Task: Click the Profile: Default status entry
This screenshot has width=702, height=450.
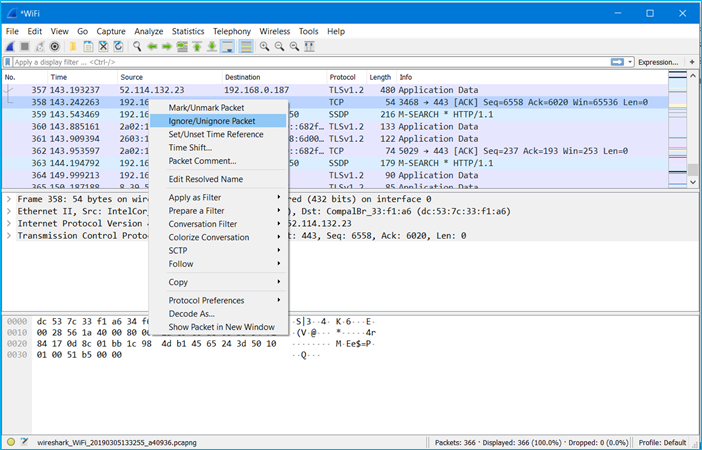Action: 662,442
